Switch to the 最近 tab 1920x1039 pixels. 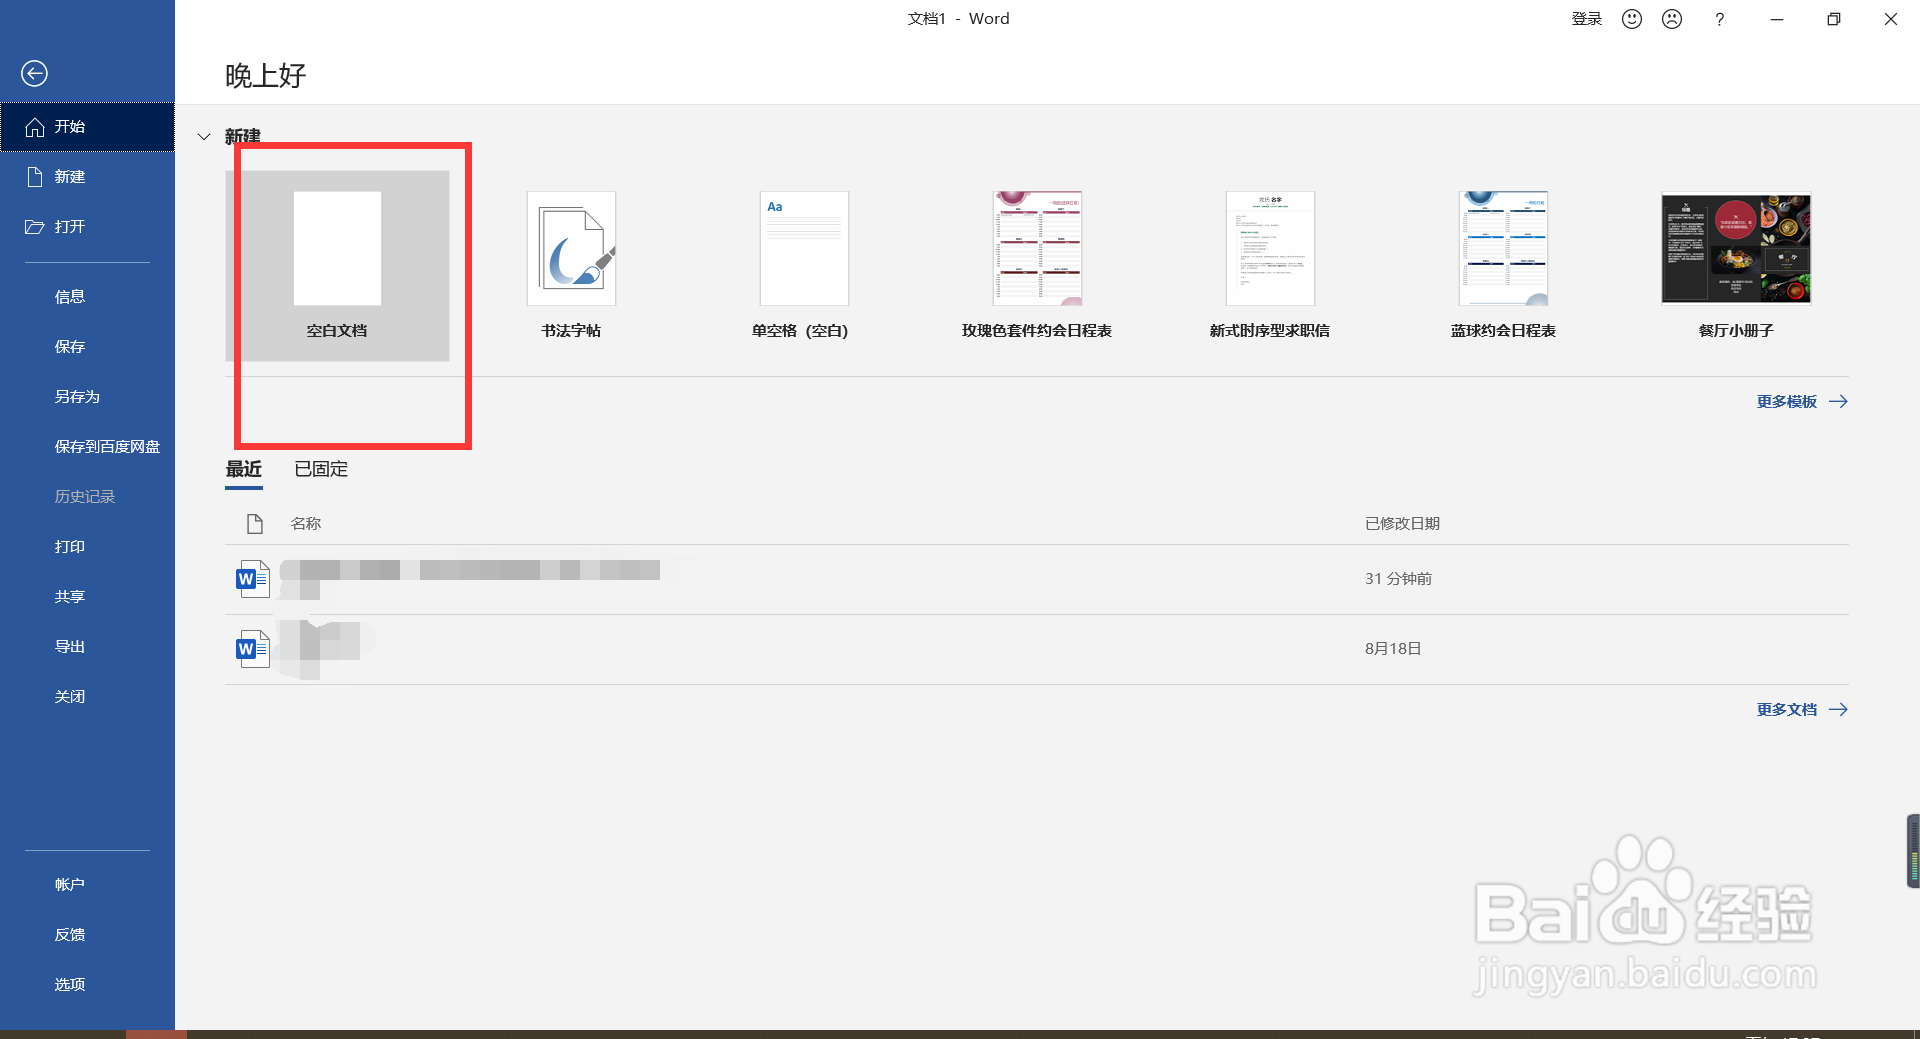244,469
